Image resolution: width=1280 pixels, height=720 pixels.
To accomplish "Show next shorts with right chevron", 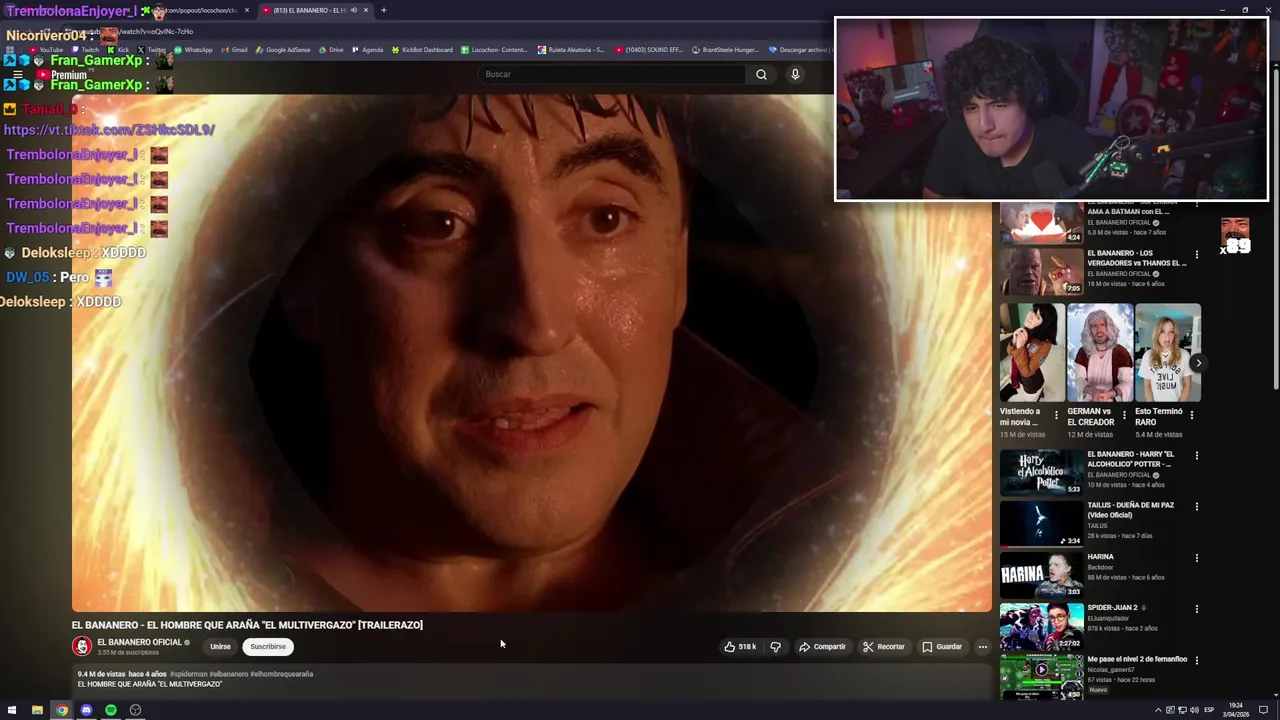I will tap(1197, 363).
